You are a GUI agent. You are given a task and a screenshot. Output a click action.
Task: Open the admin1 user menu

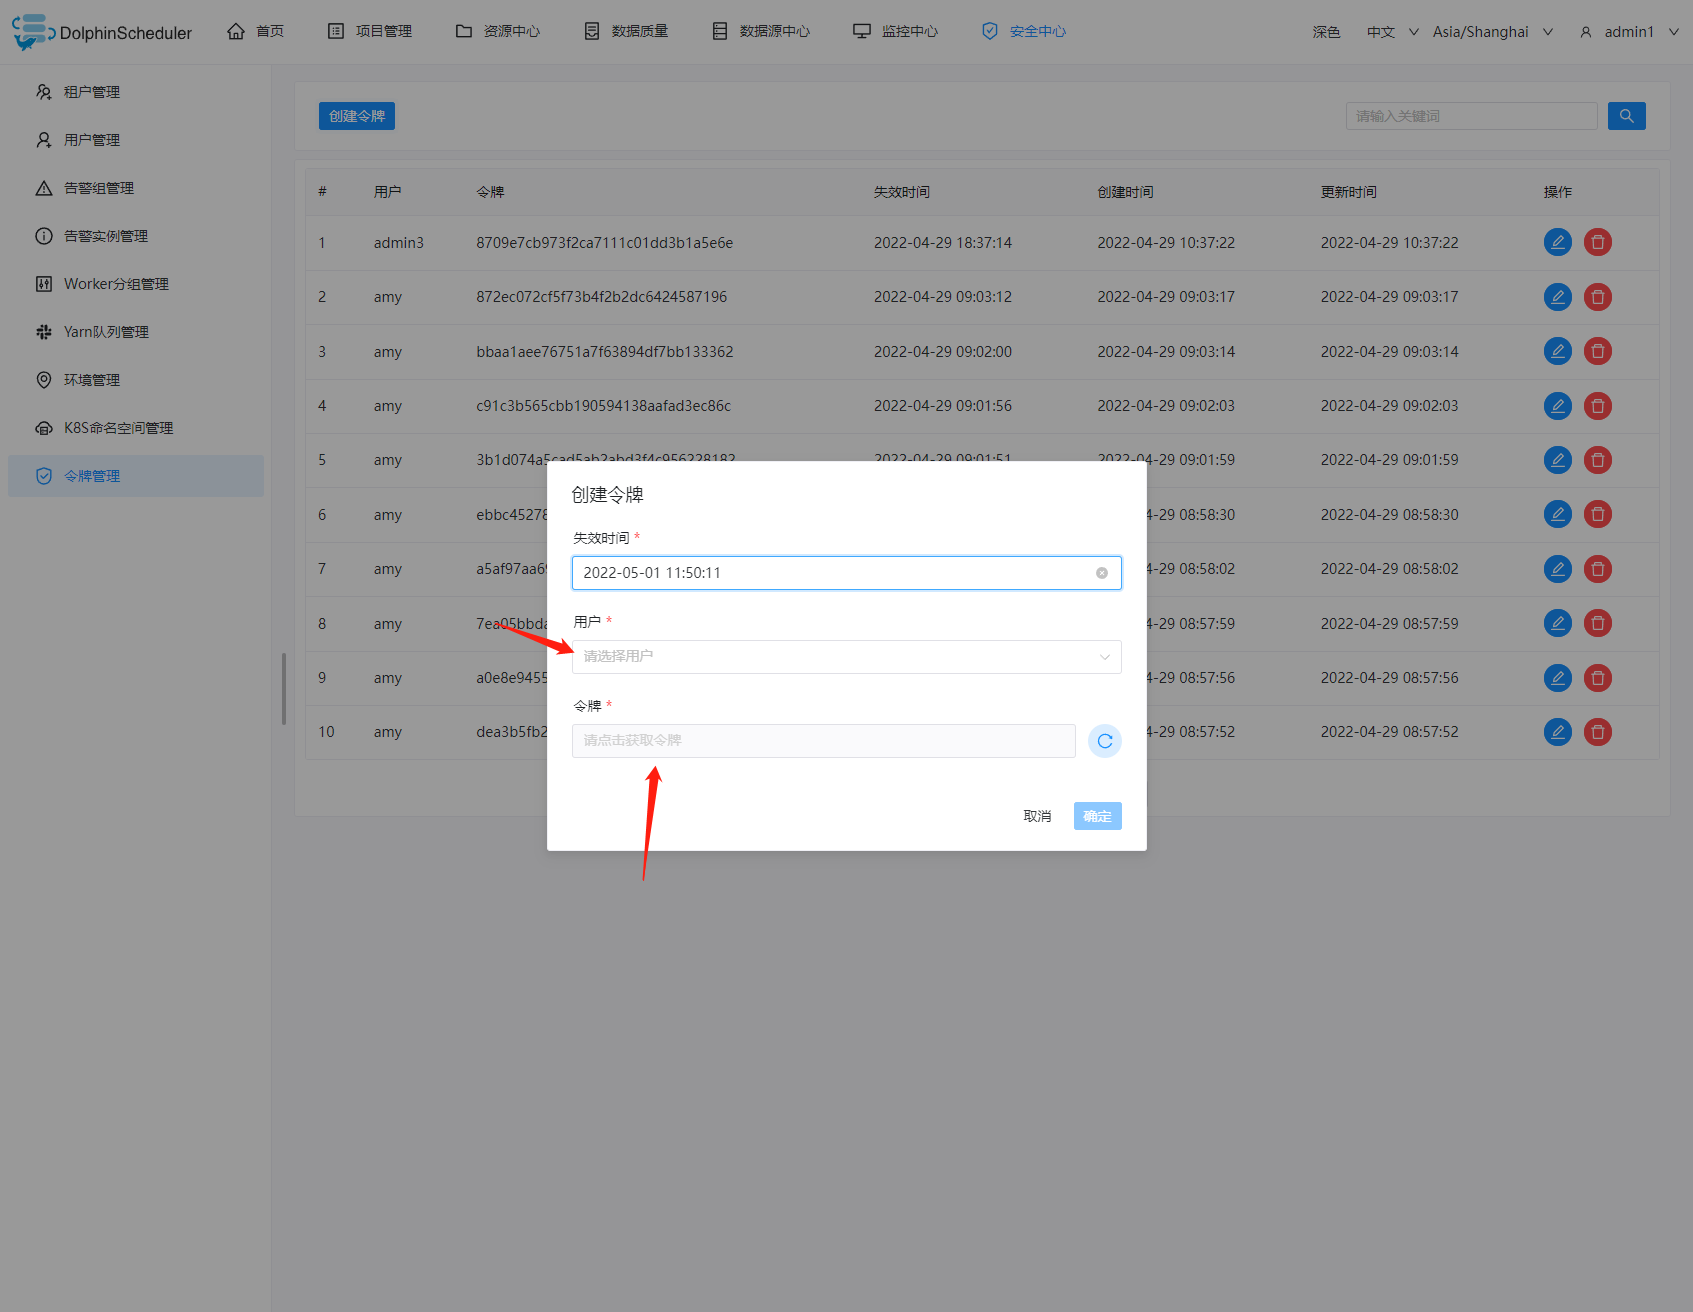1628,32
